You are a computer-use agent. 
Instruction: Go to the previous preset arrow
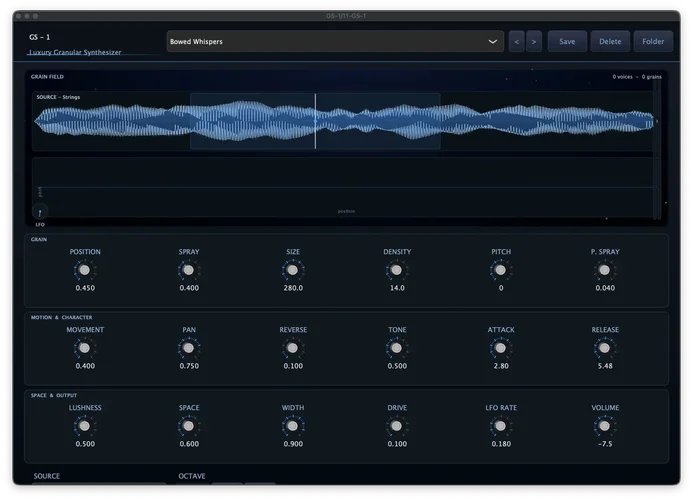coord(516,42)
